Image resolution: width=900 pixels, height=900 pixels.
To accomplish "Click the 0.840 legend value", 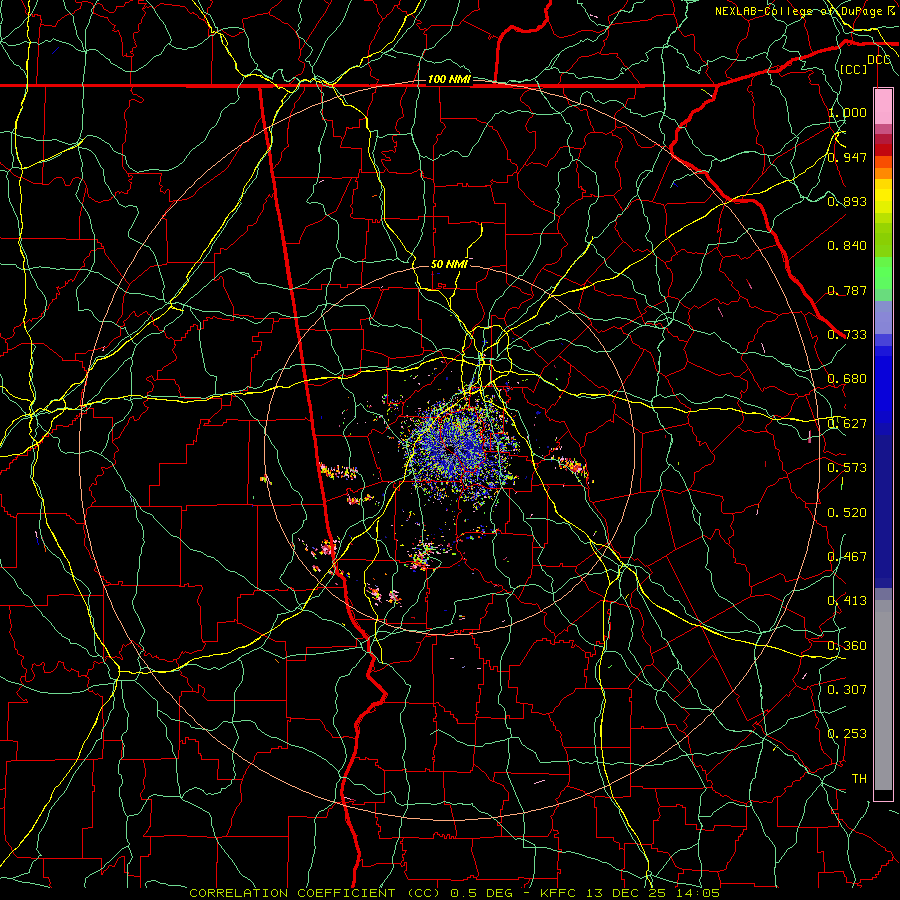I will coord(847,246).
